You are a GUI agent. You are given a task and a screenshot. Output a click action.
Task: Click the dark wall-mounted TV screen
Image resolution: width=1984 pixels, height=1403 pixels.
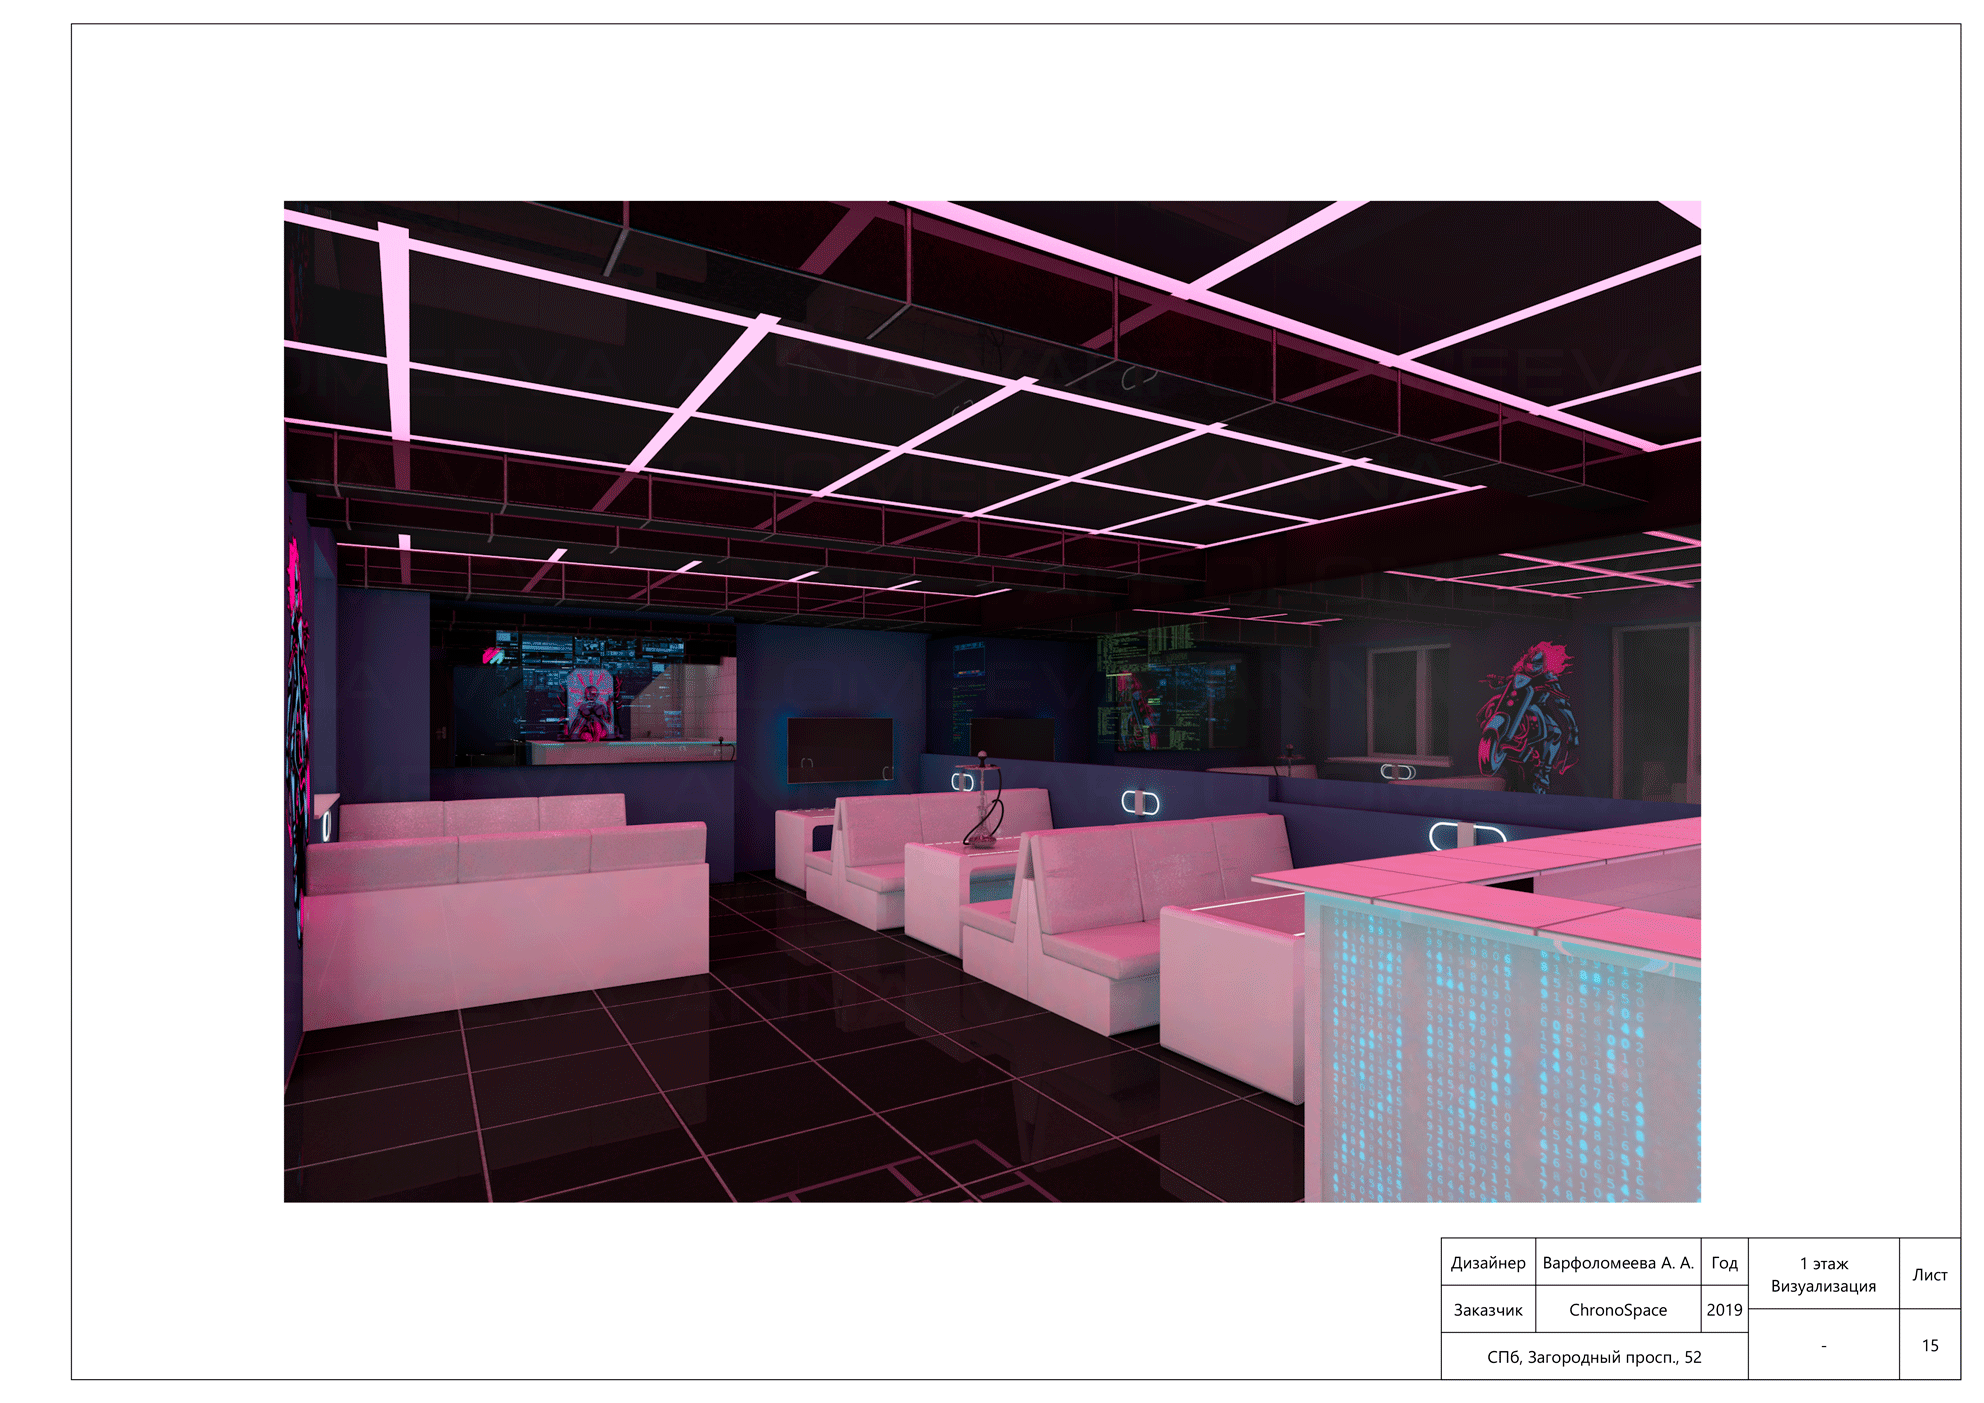pyautogui.click(x=840, y=748)
